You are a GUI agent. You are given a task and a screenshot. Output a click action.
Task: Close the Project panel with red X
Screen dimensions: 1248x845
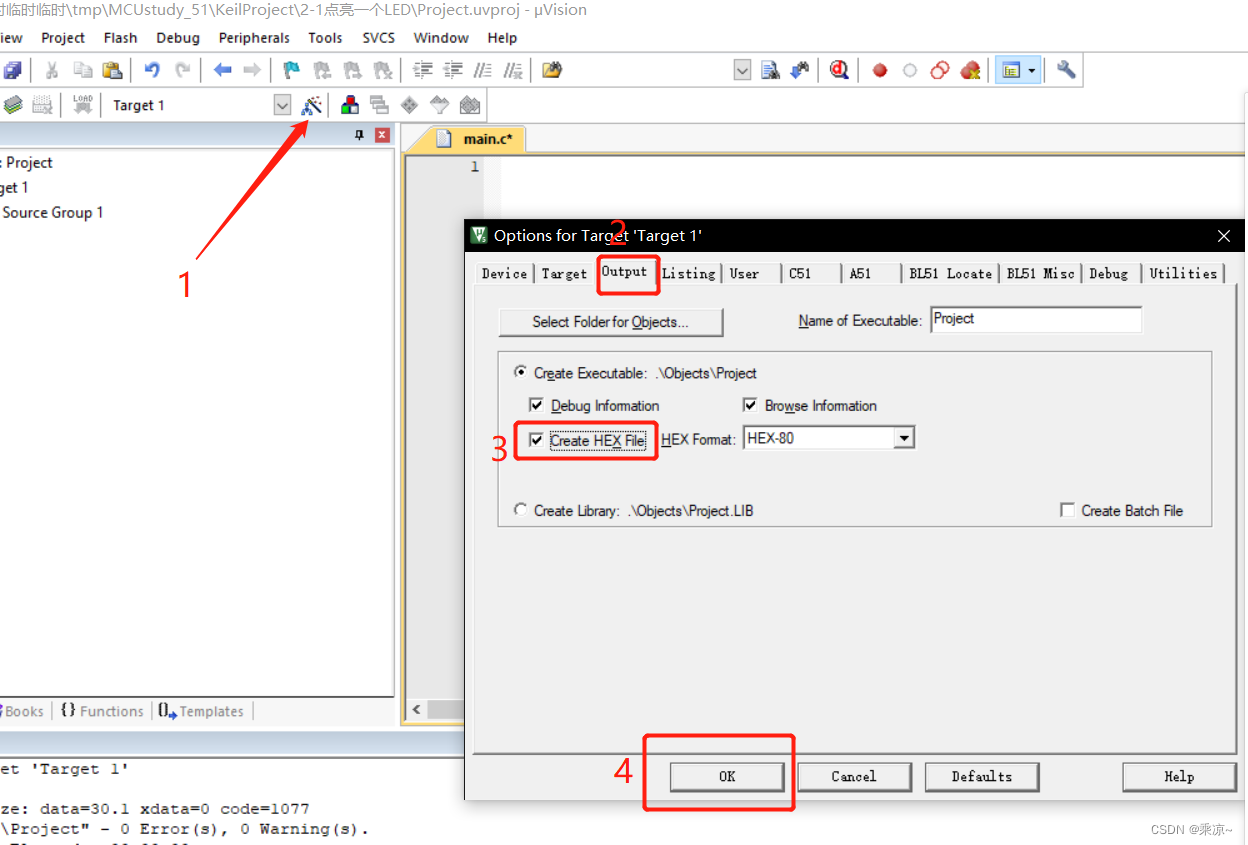tap(382, 135)
